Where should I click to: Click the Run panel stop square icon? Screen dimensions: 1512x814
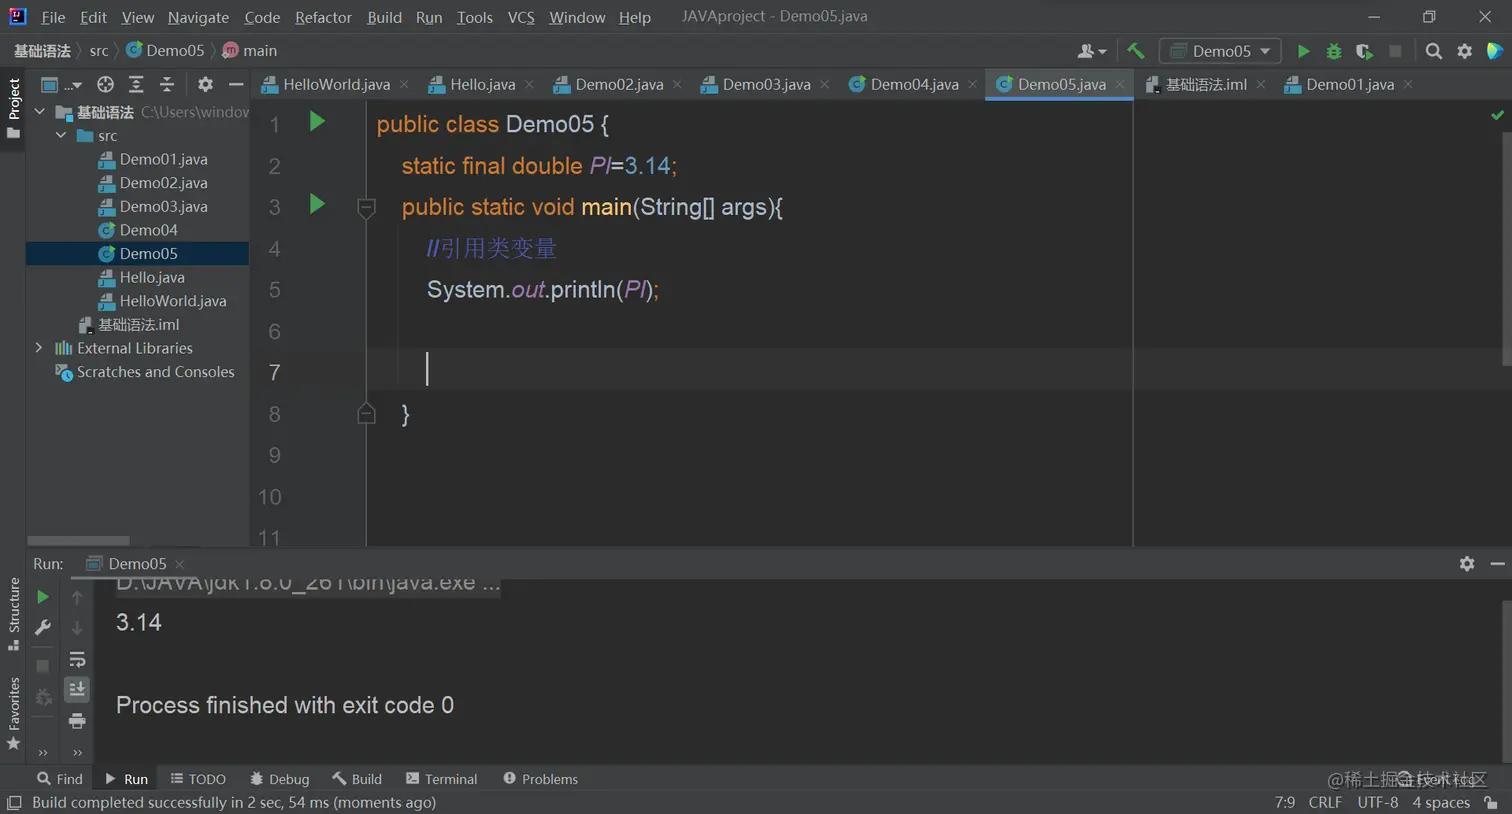[x=42, y=665]
